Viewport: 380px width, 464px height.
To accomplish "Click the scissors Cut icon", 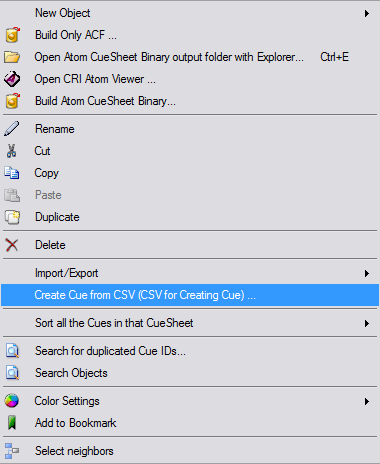I will [x=11, y=151].
